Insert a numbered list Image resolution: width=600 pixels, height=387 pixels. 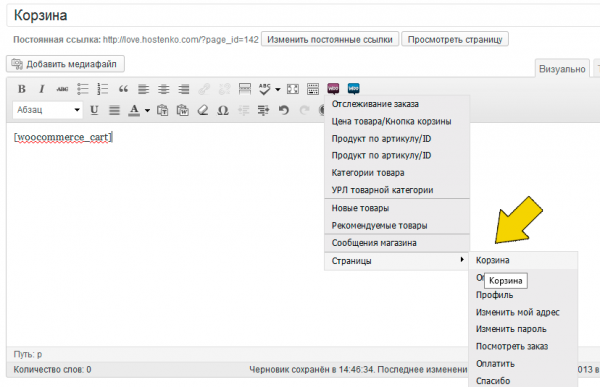click(x=103, y=89)
